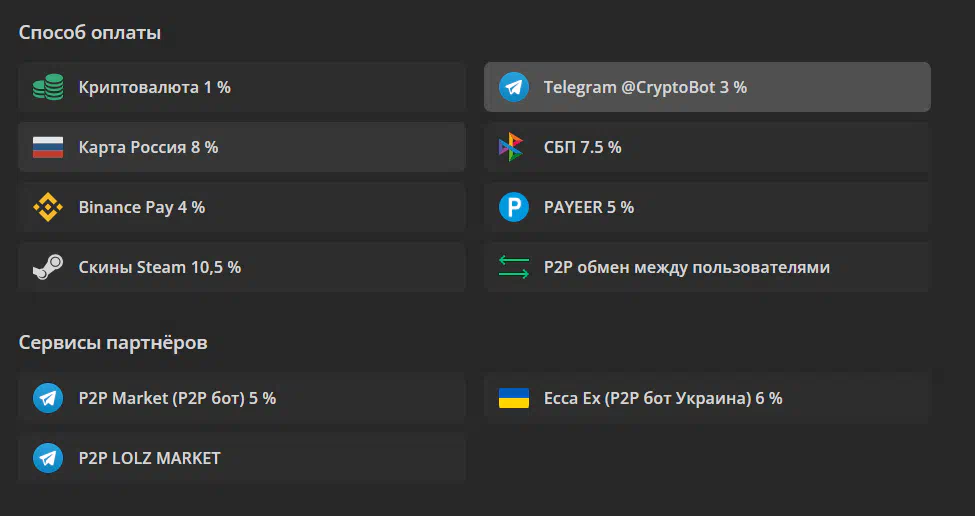Open Ecca Ex P2P бот Украина service
The image size is (975, 516).
(707, 398)
